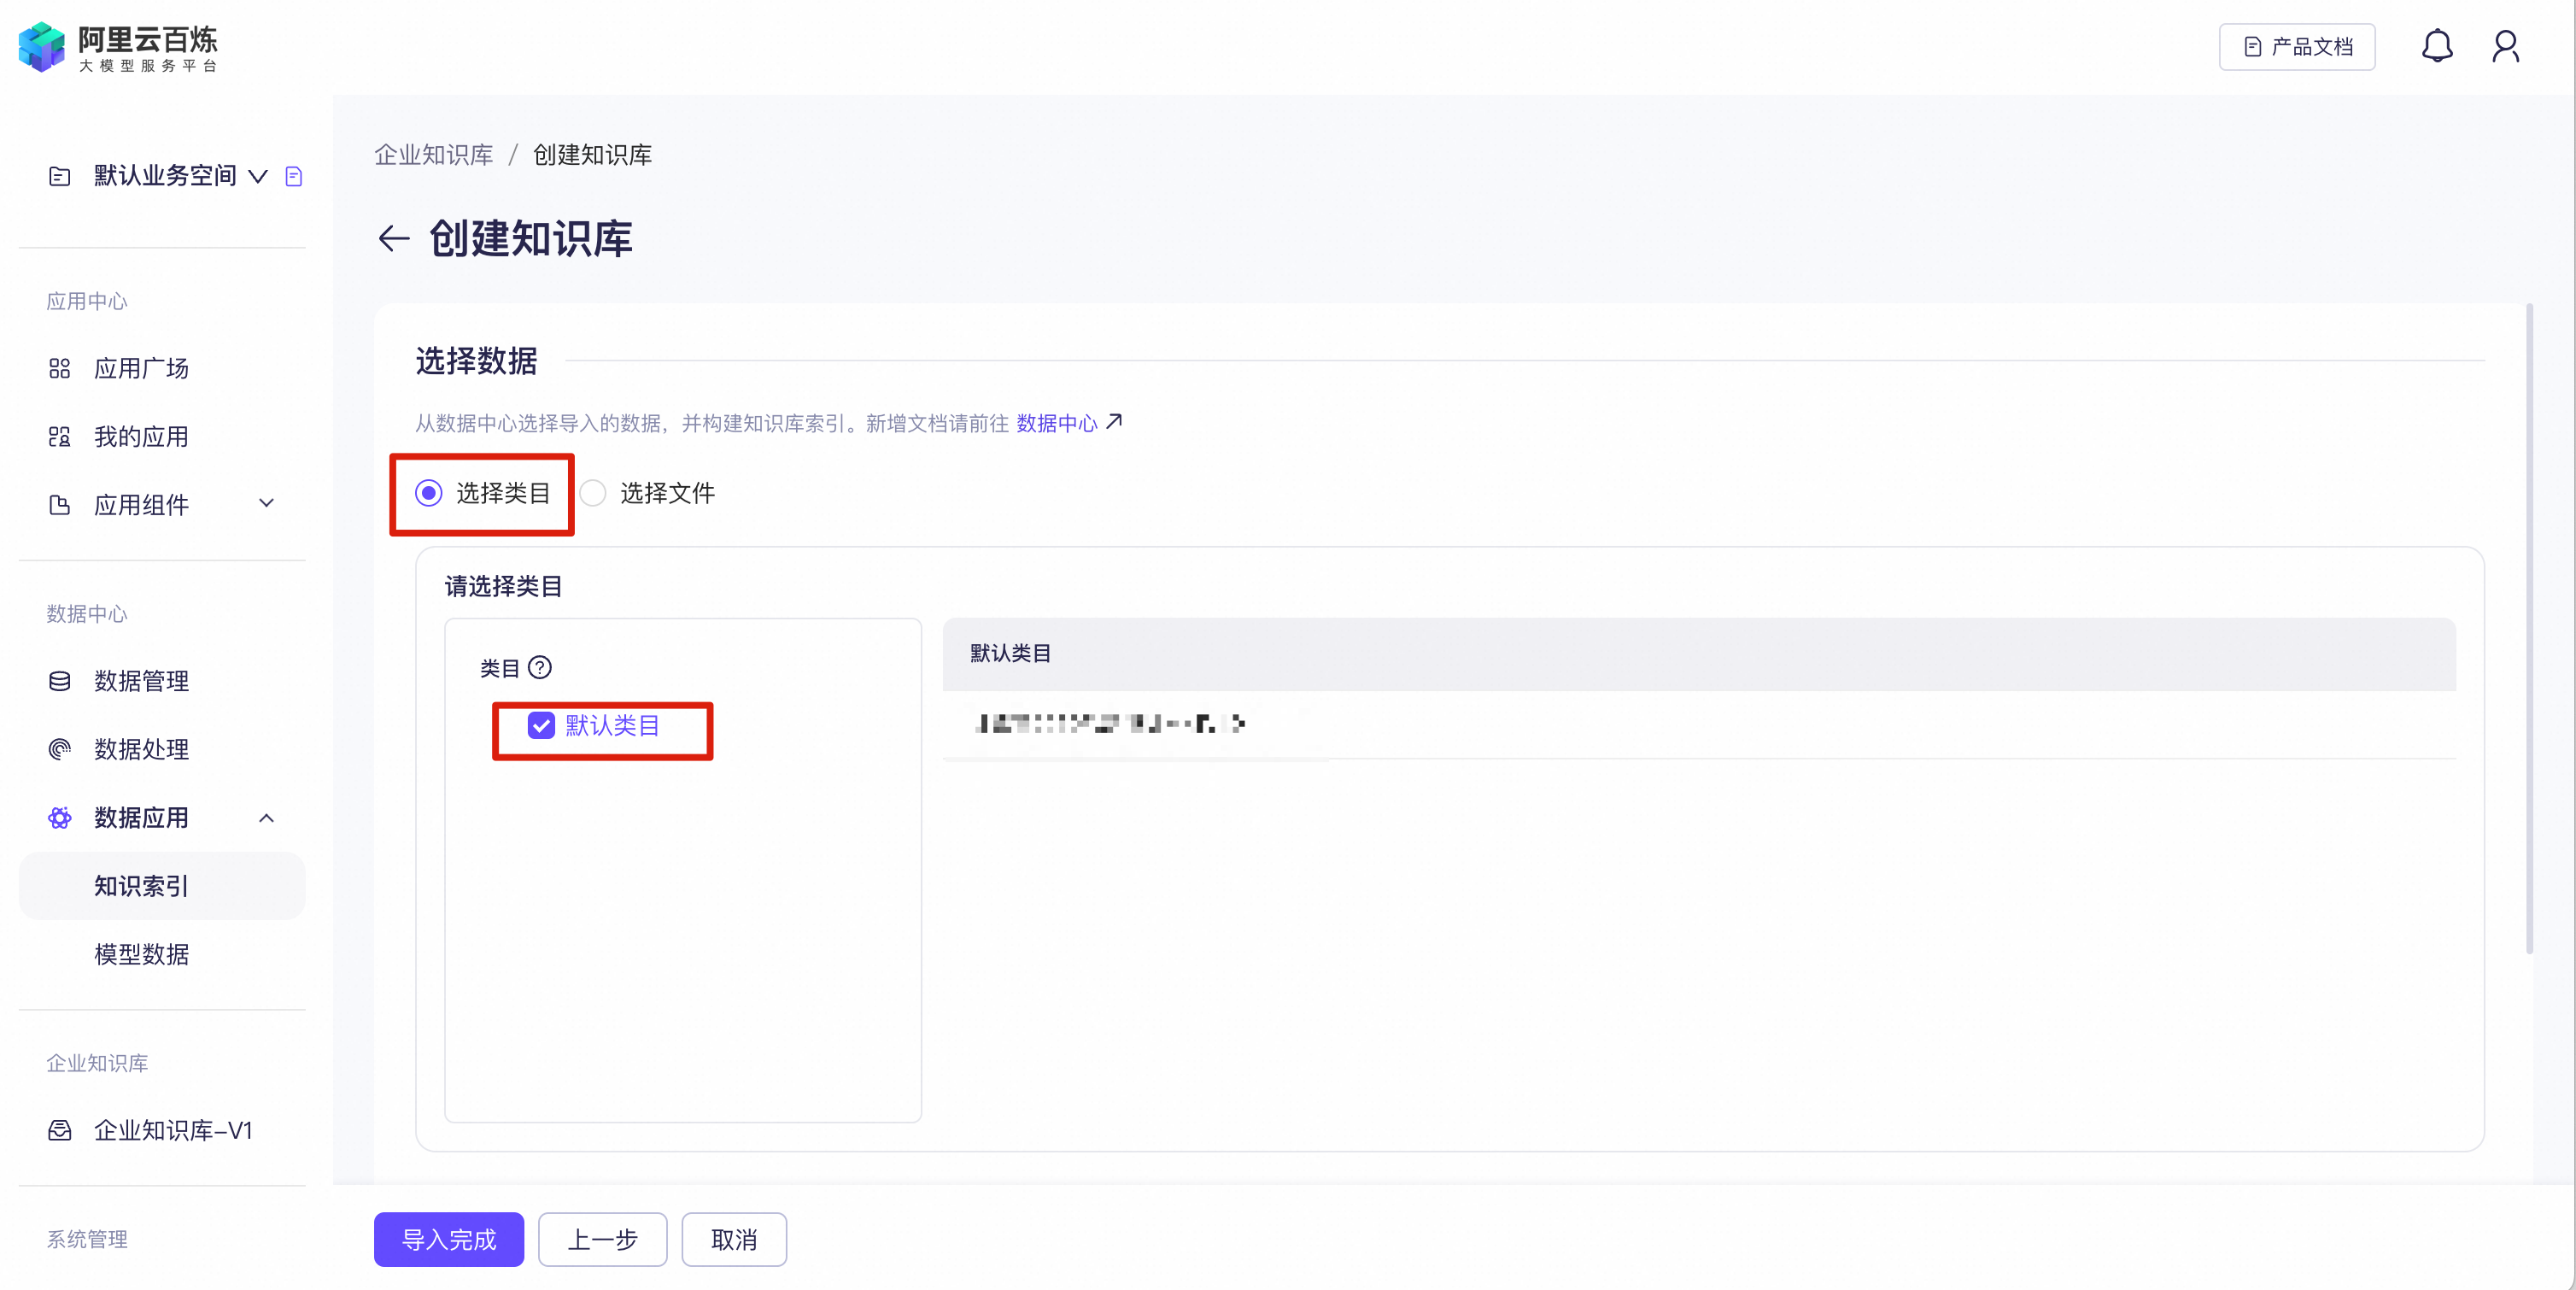Click the 应用广场 grid icon
Viewport: 2576px width, 1290px height.
[60, 368]
